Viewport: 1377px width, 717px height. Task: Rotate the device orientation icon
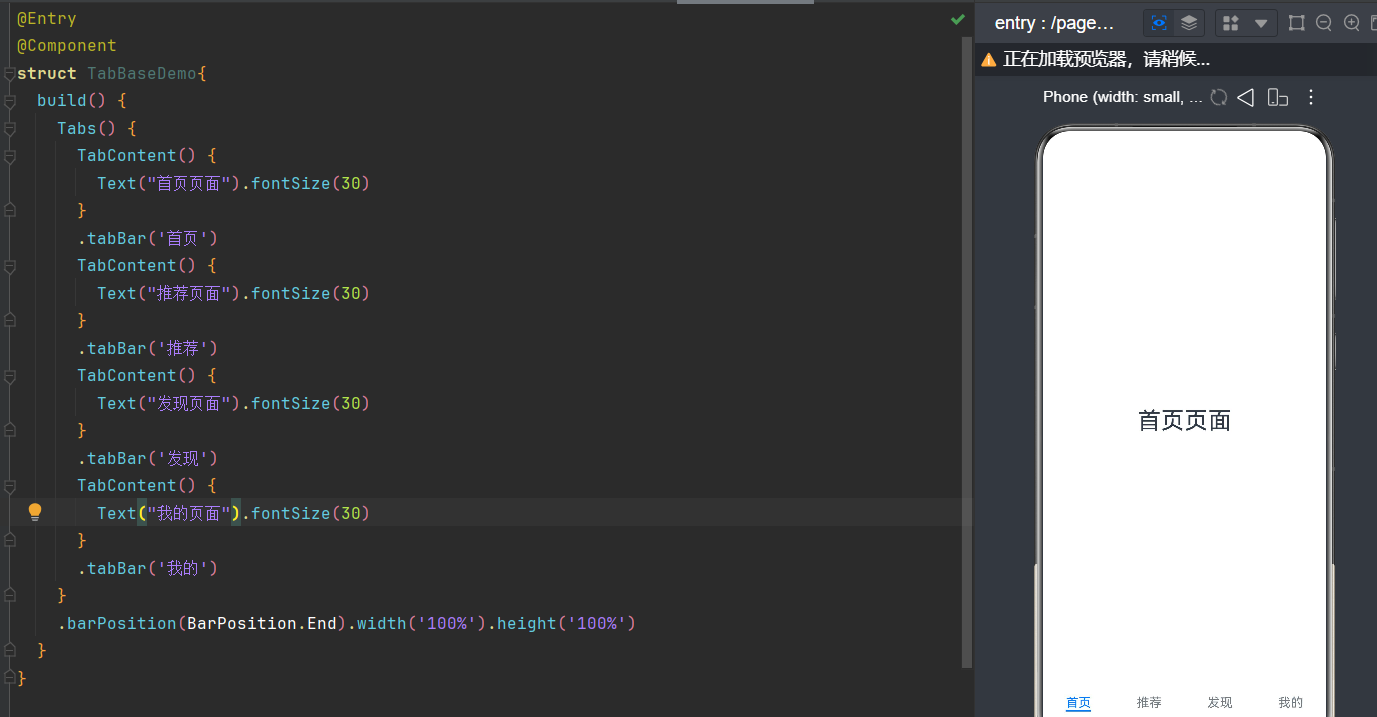click(1277, 97)
